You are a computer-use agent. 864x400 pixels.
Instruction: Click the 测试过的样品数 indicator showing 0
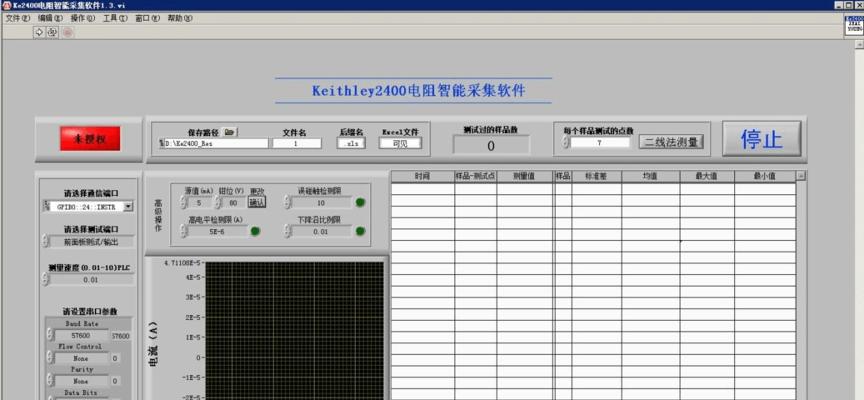pyautogui.click(x=491, y=145)
